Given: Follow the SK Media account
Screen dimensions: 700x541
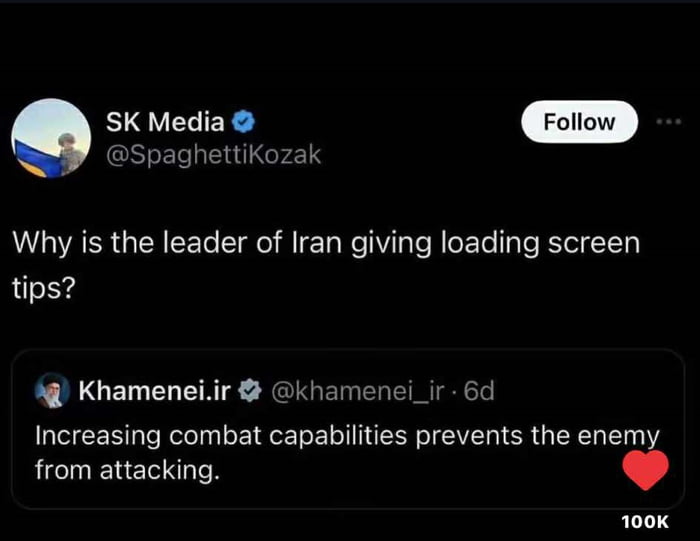Looking at the screenshot, I should pyautogui.click(x=579, y=122).
